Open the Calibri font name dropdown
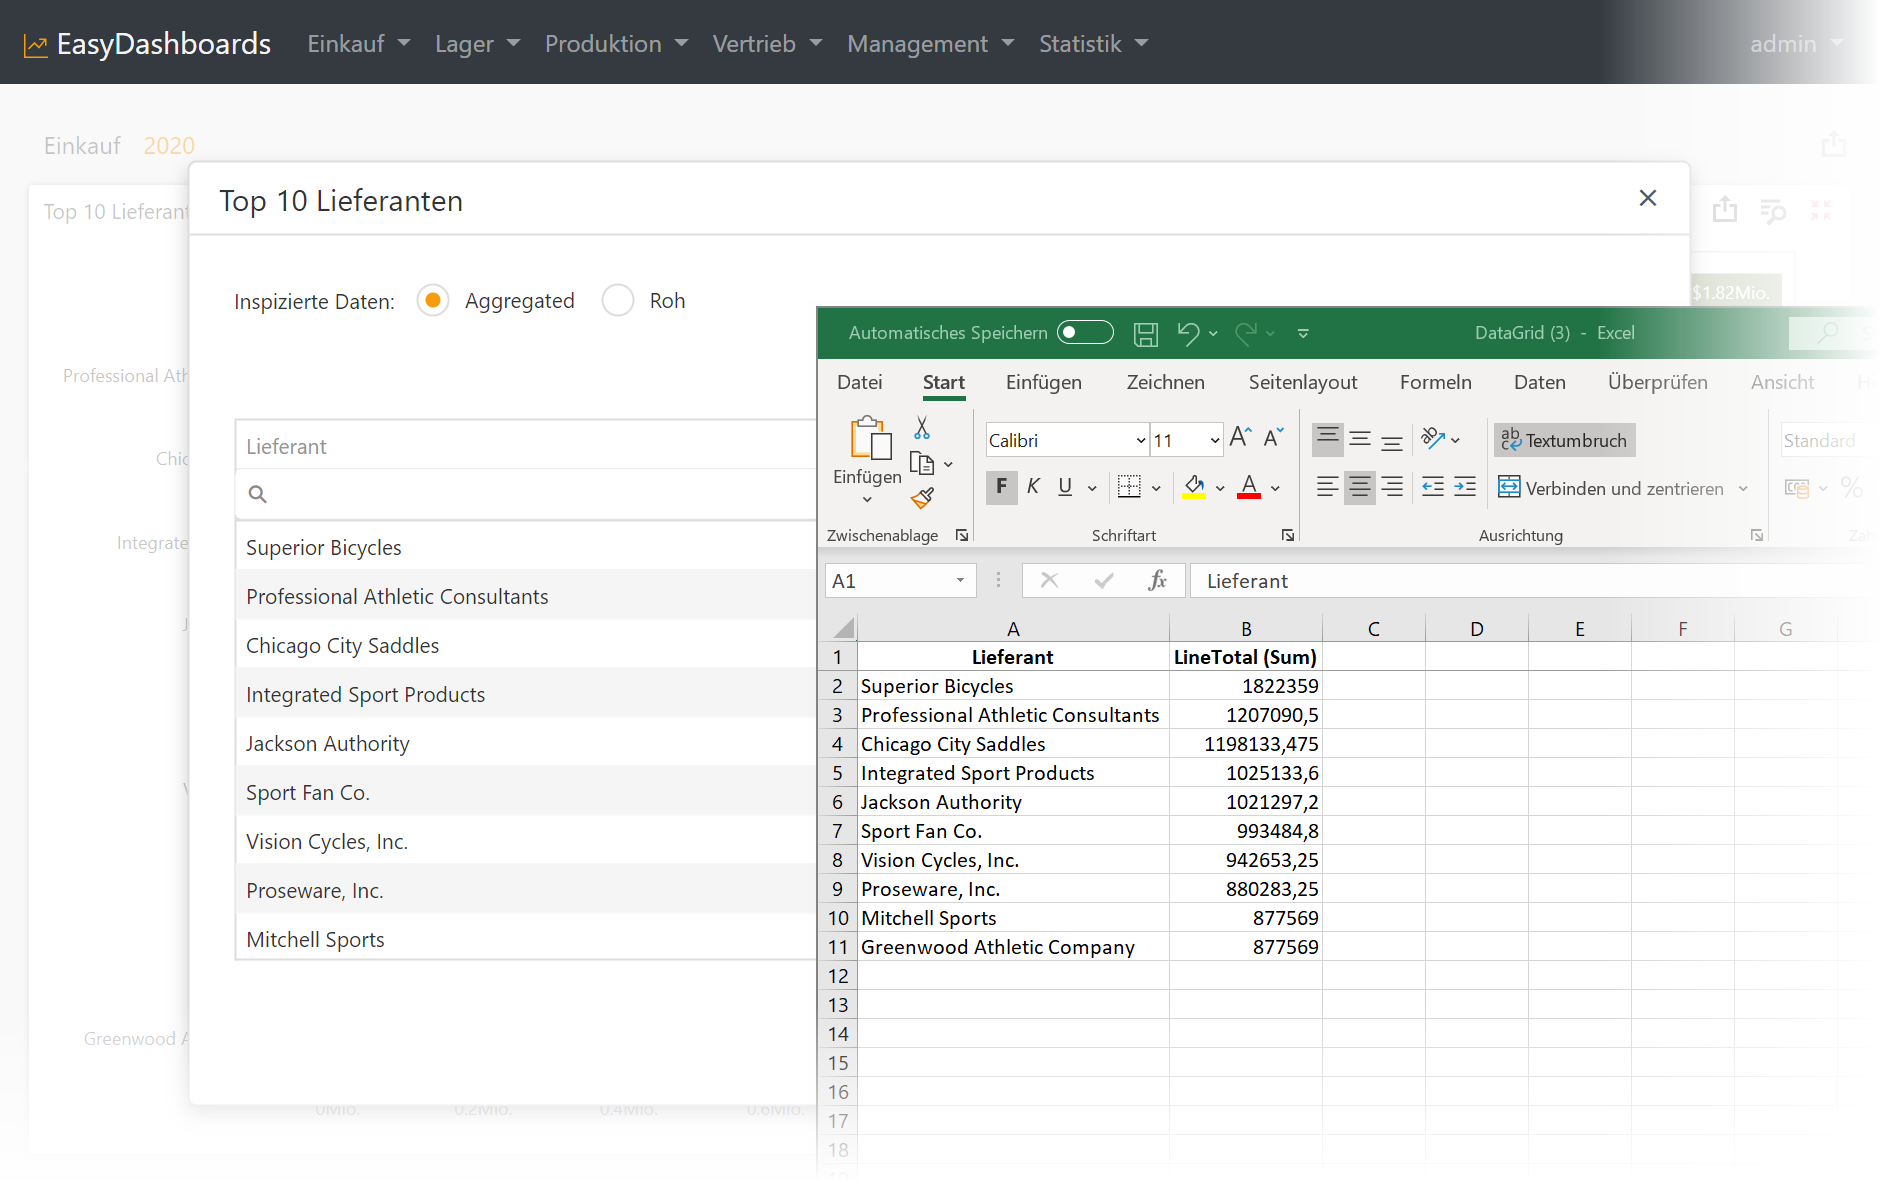1880x1182 pixels. [1140, 441]
